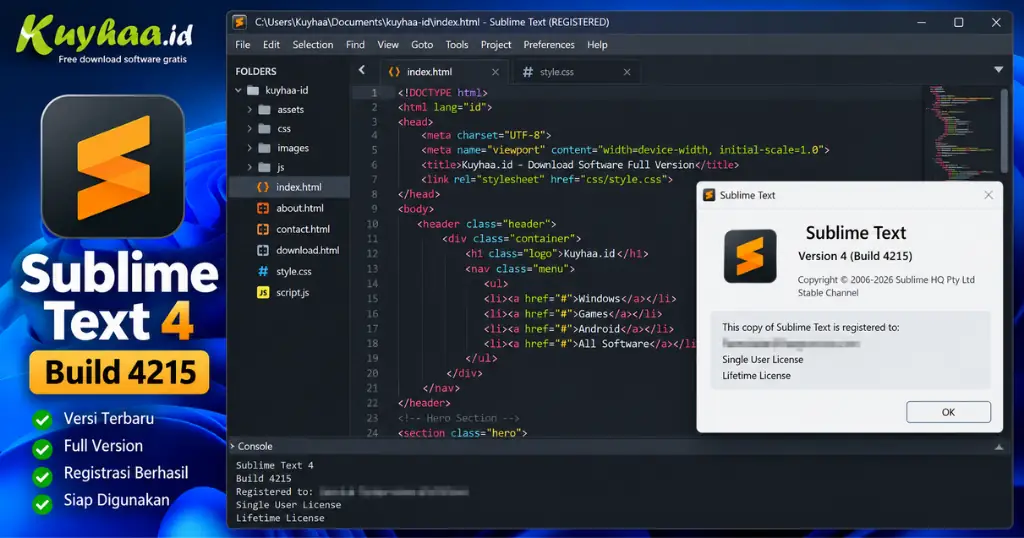Click small Sublime icon in About dialog title

(709, 195)
